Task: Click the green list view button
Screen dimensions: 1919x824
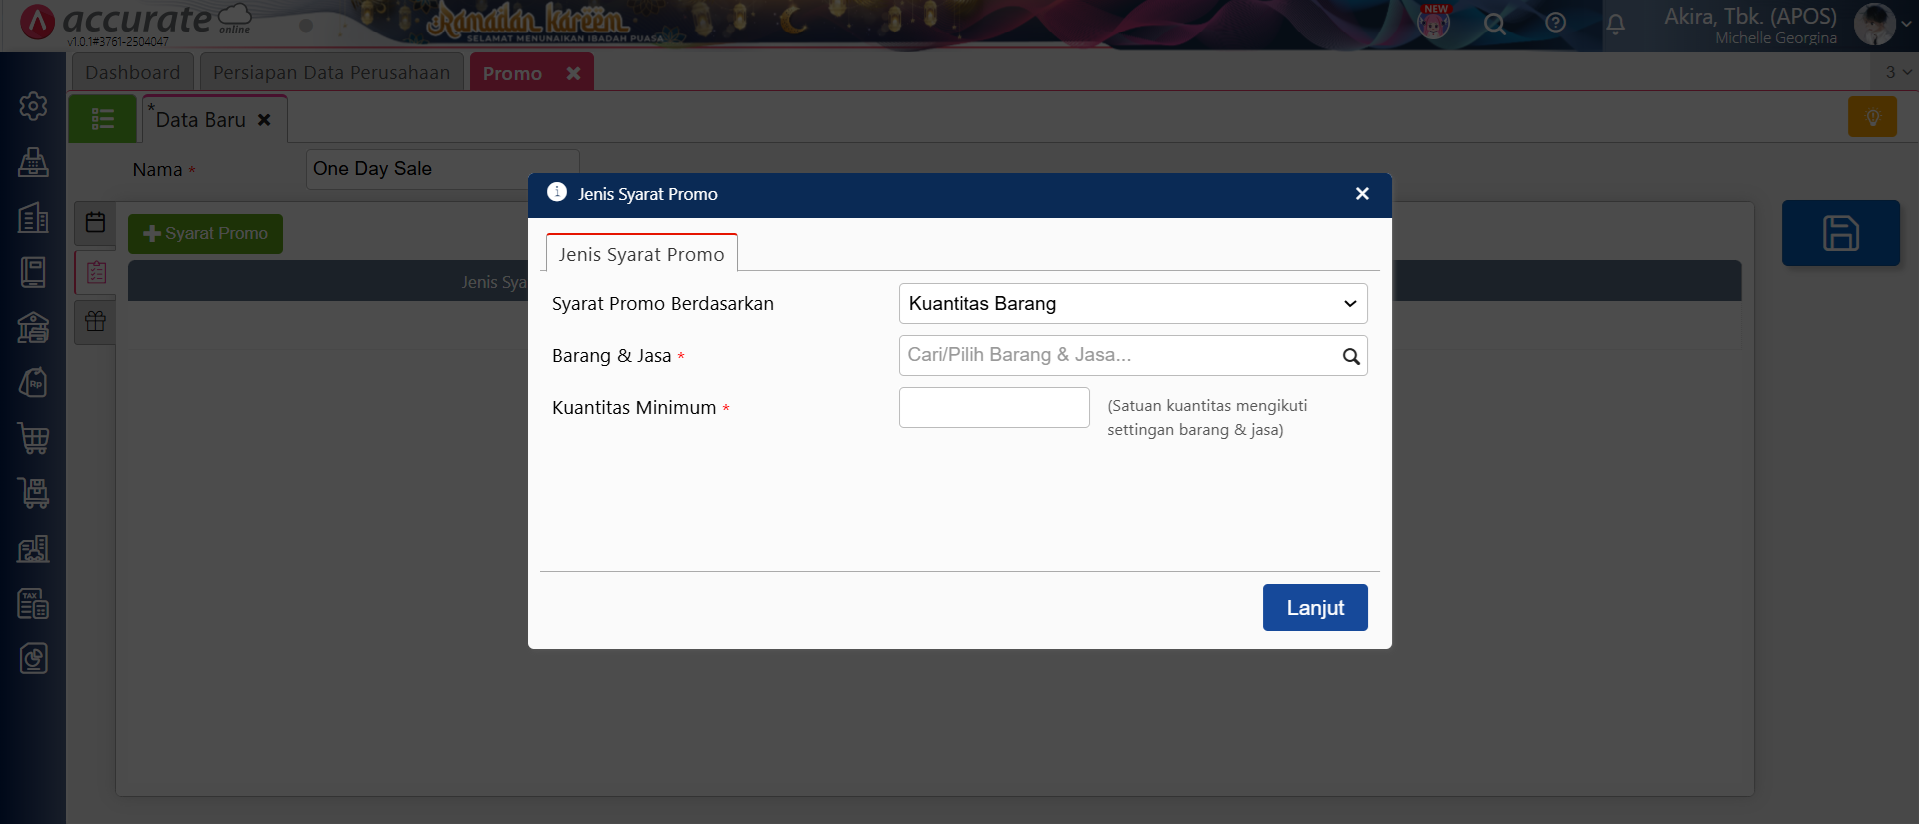Action: [102, 119]
